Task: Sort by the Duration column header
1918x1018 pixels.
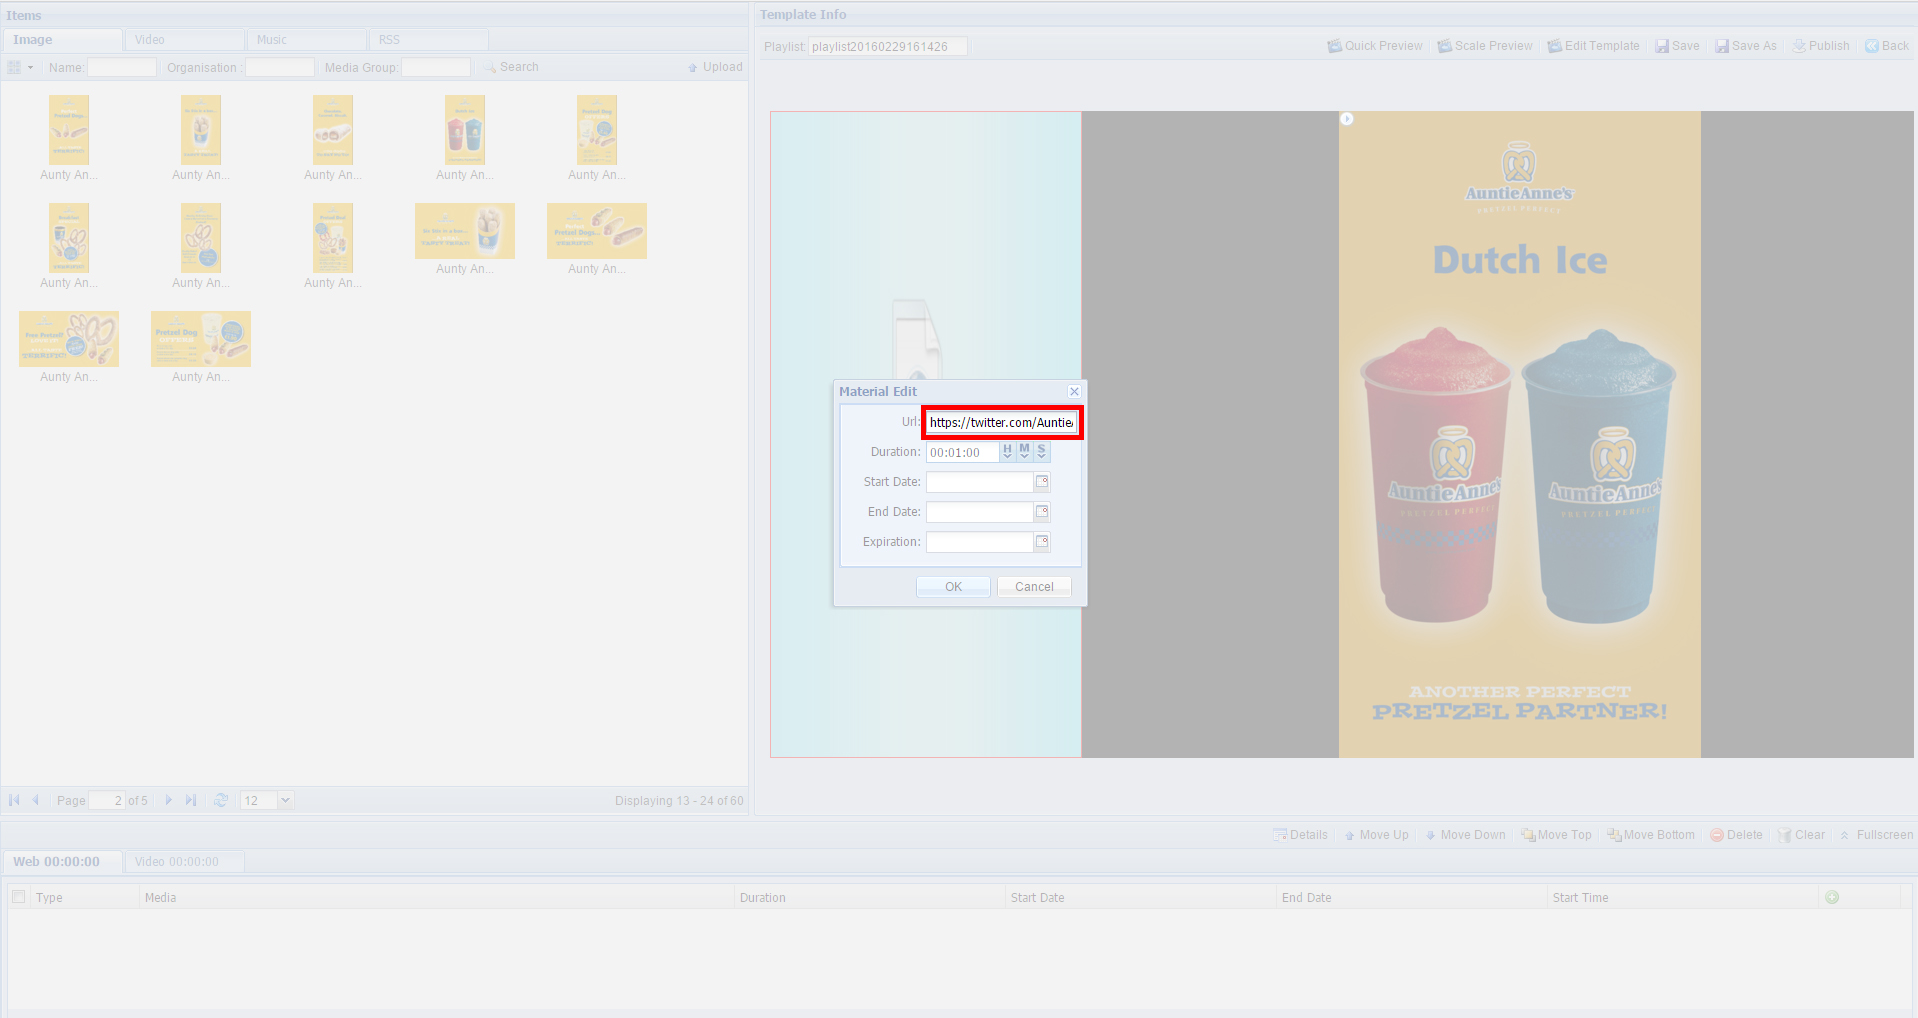Action: 869,898
